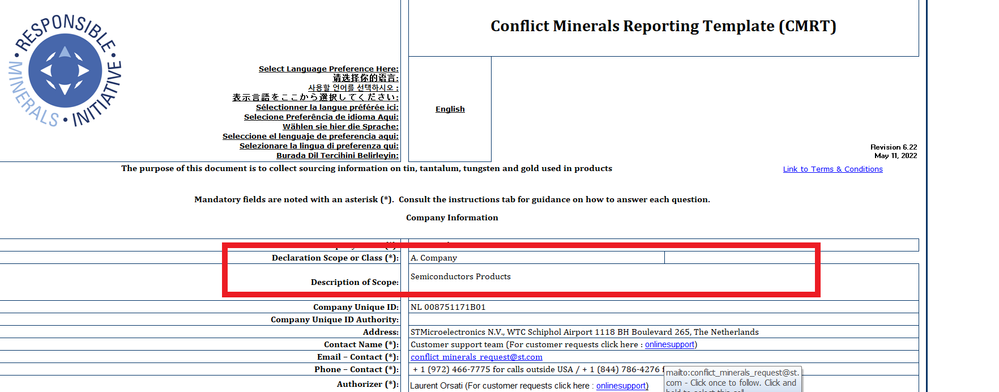Image resolution: width=999 pixels, height=392 pixels.
Task: Click 'Declaration Scope or Class (*):' label
Action: click(336, 258)
